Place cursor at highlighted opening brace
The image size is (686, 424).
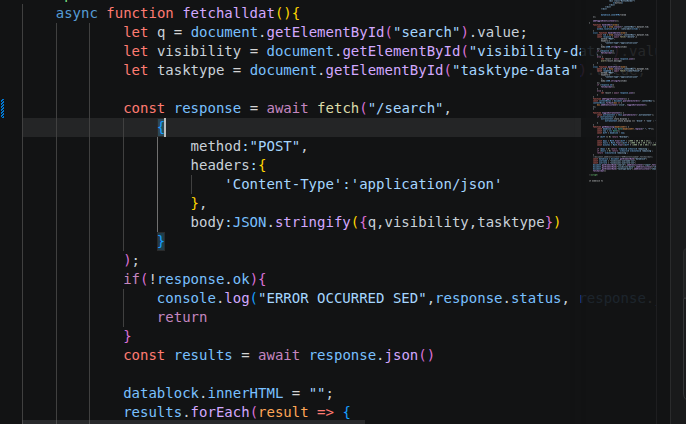161,127
